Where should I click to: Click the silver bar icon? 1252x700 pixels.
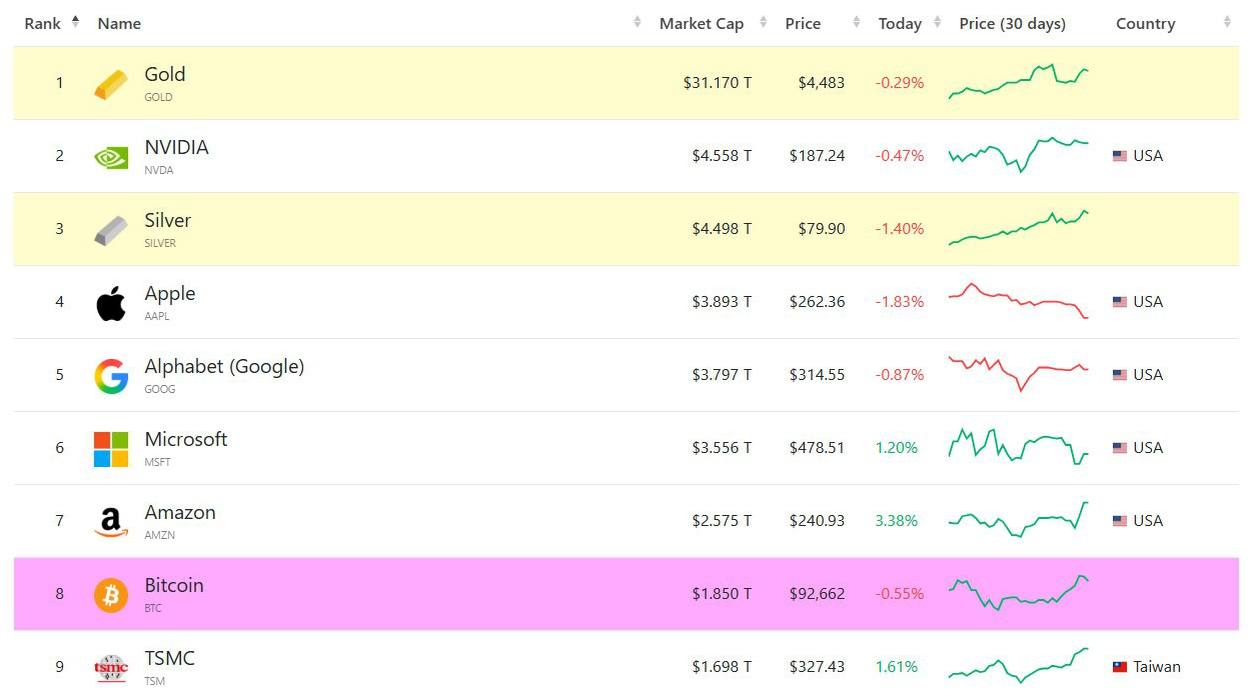[x=111, y=230]
